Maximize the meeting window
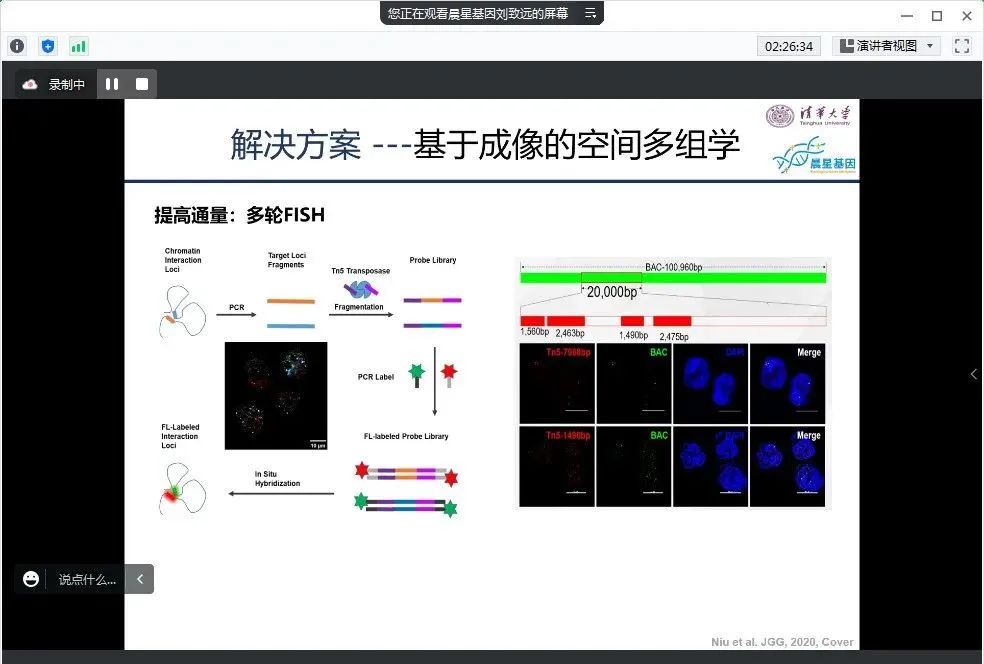Viewport: 984px width, 664px height. pyautogui.click(x=937, y=15)
